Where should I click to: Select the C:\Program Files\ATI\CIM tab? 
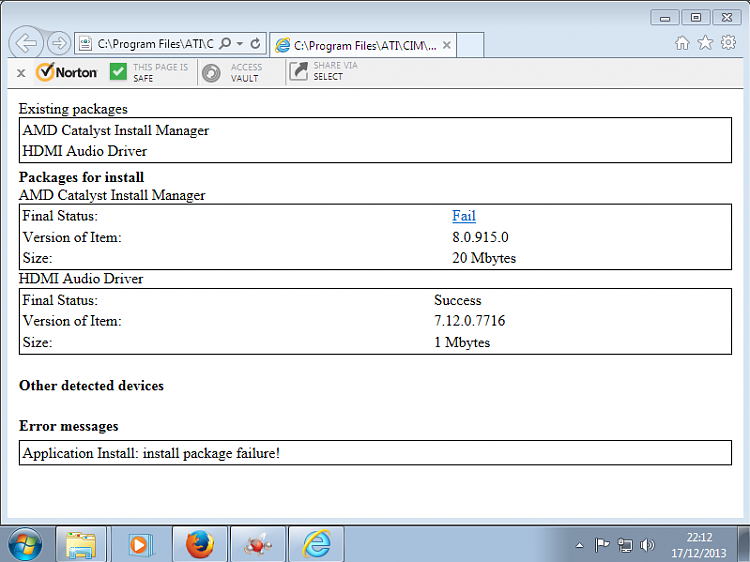coord(363,45)
